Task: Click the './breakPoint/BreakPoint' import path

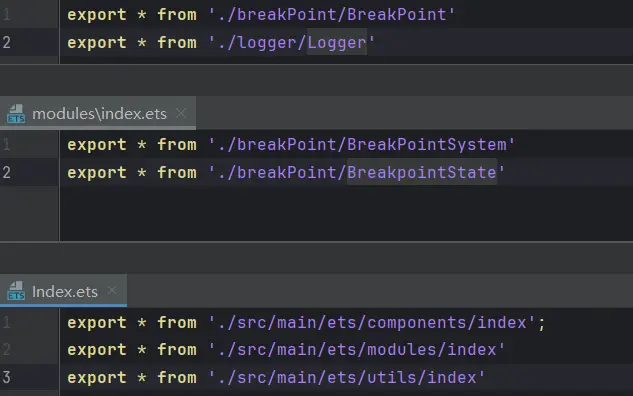Action: 331,15
